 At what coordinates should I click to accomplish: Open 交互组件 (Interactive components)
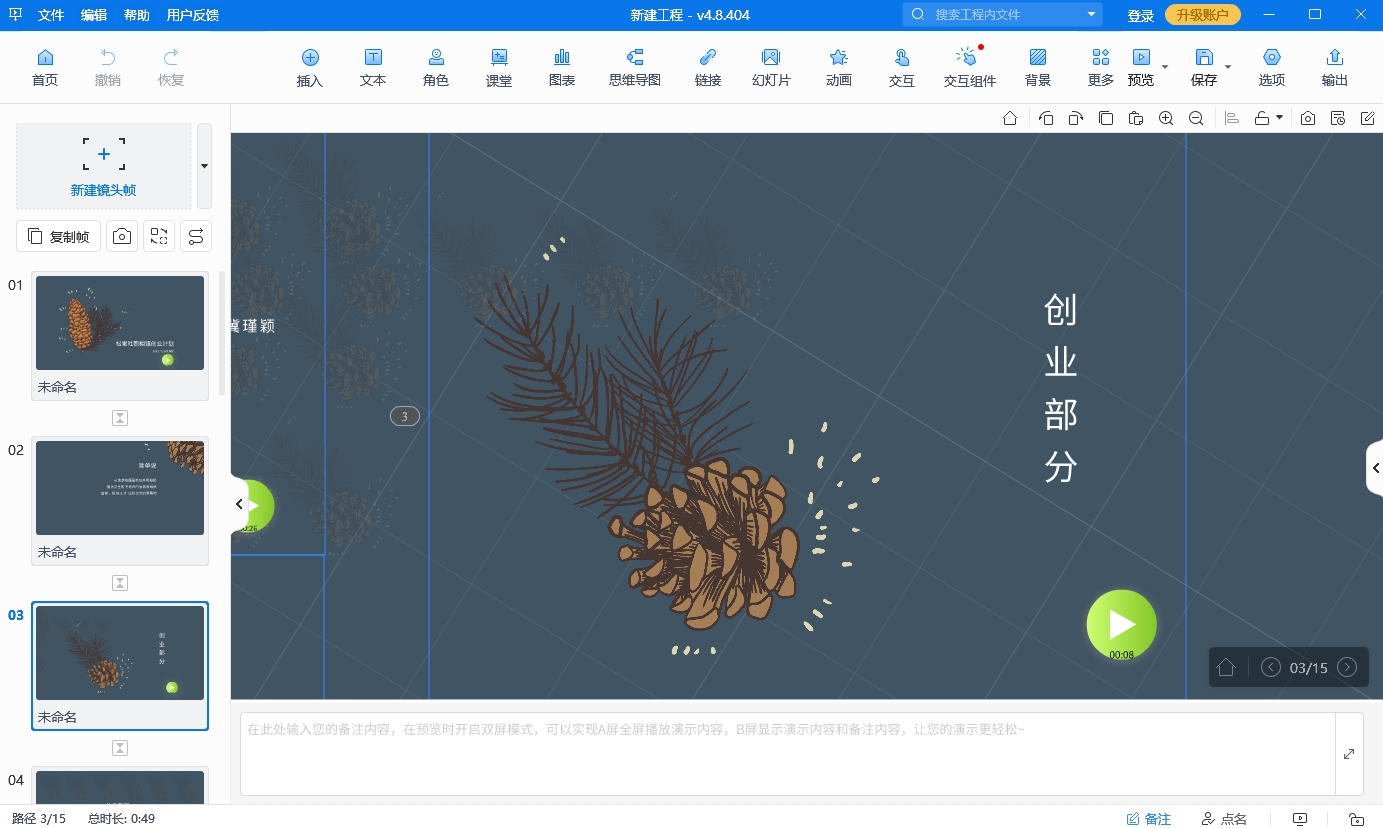click(x=970, y=68)
